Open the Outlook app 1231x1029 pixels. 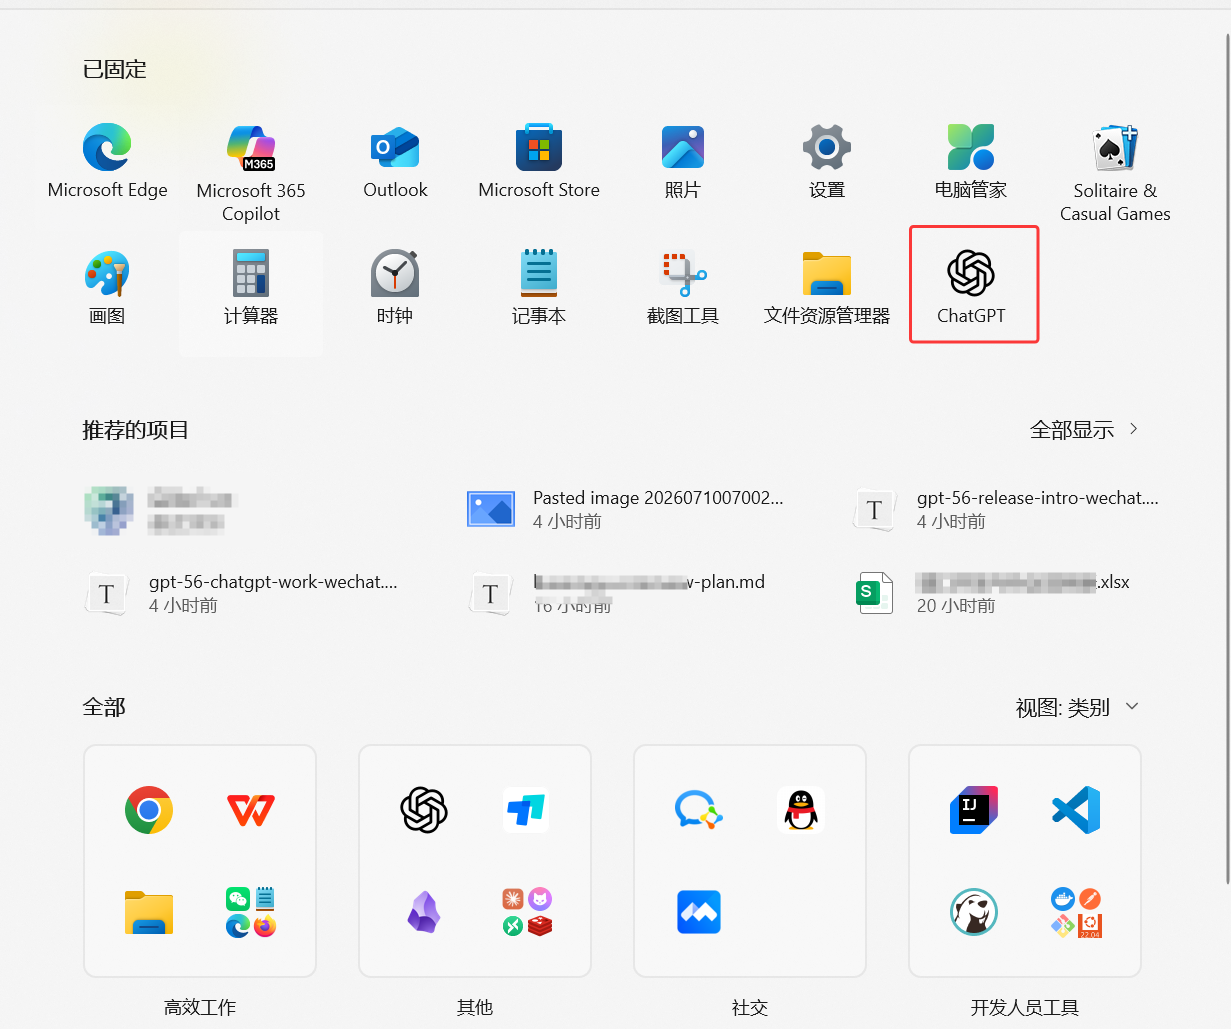(x=395, y=162)
